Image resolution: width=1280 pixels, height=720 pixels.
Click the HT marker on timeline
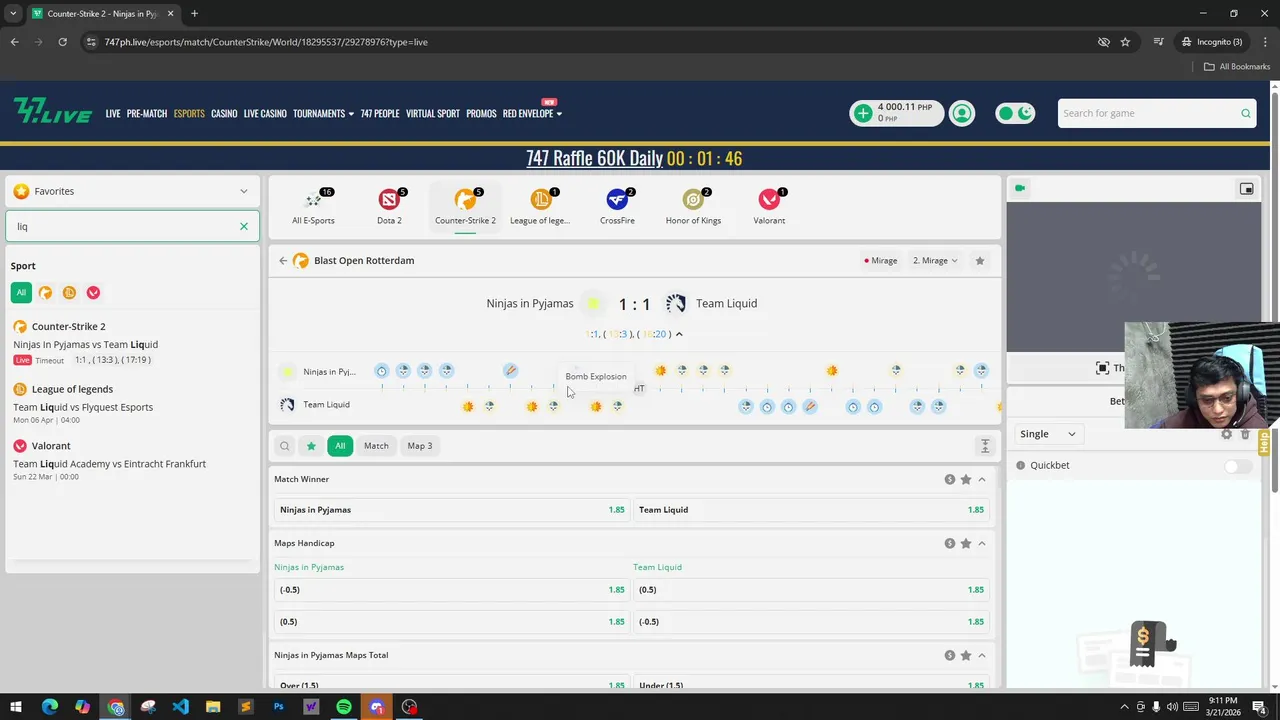click(x=639, y=389)
